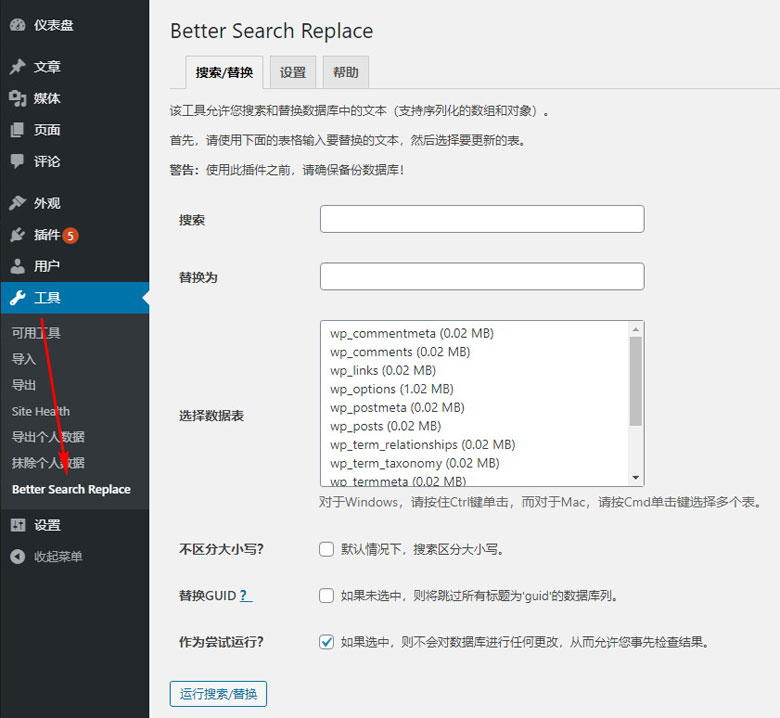Viewport: 780px width, 718px height.
Task: Open 导出 submenu entry
Action: pyautogui.click(x=24, y=385)
